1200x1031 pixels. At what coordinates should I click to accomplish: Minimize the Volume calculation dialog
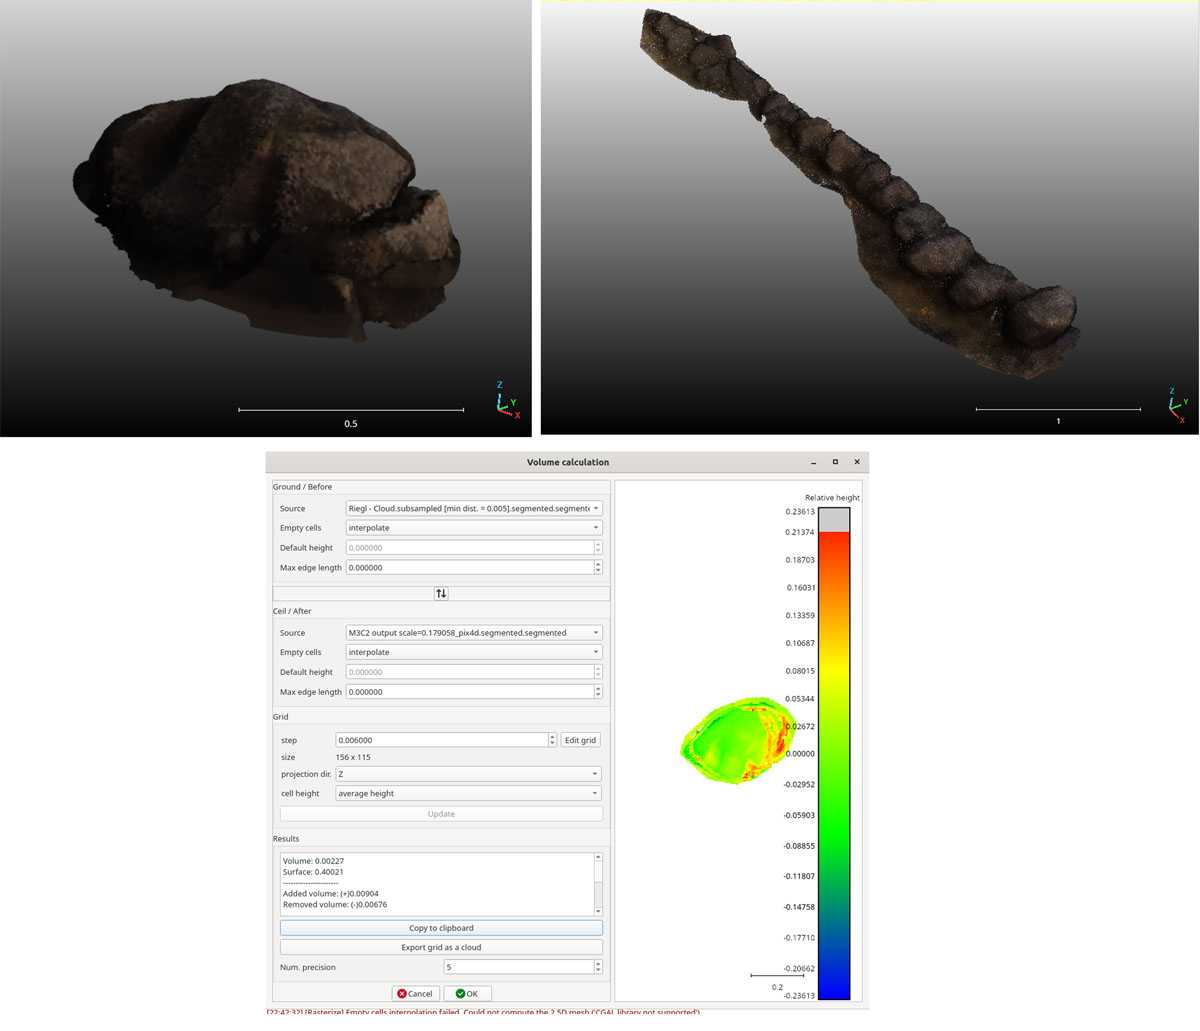coord(814,462)
